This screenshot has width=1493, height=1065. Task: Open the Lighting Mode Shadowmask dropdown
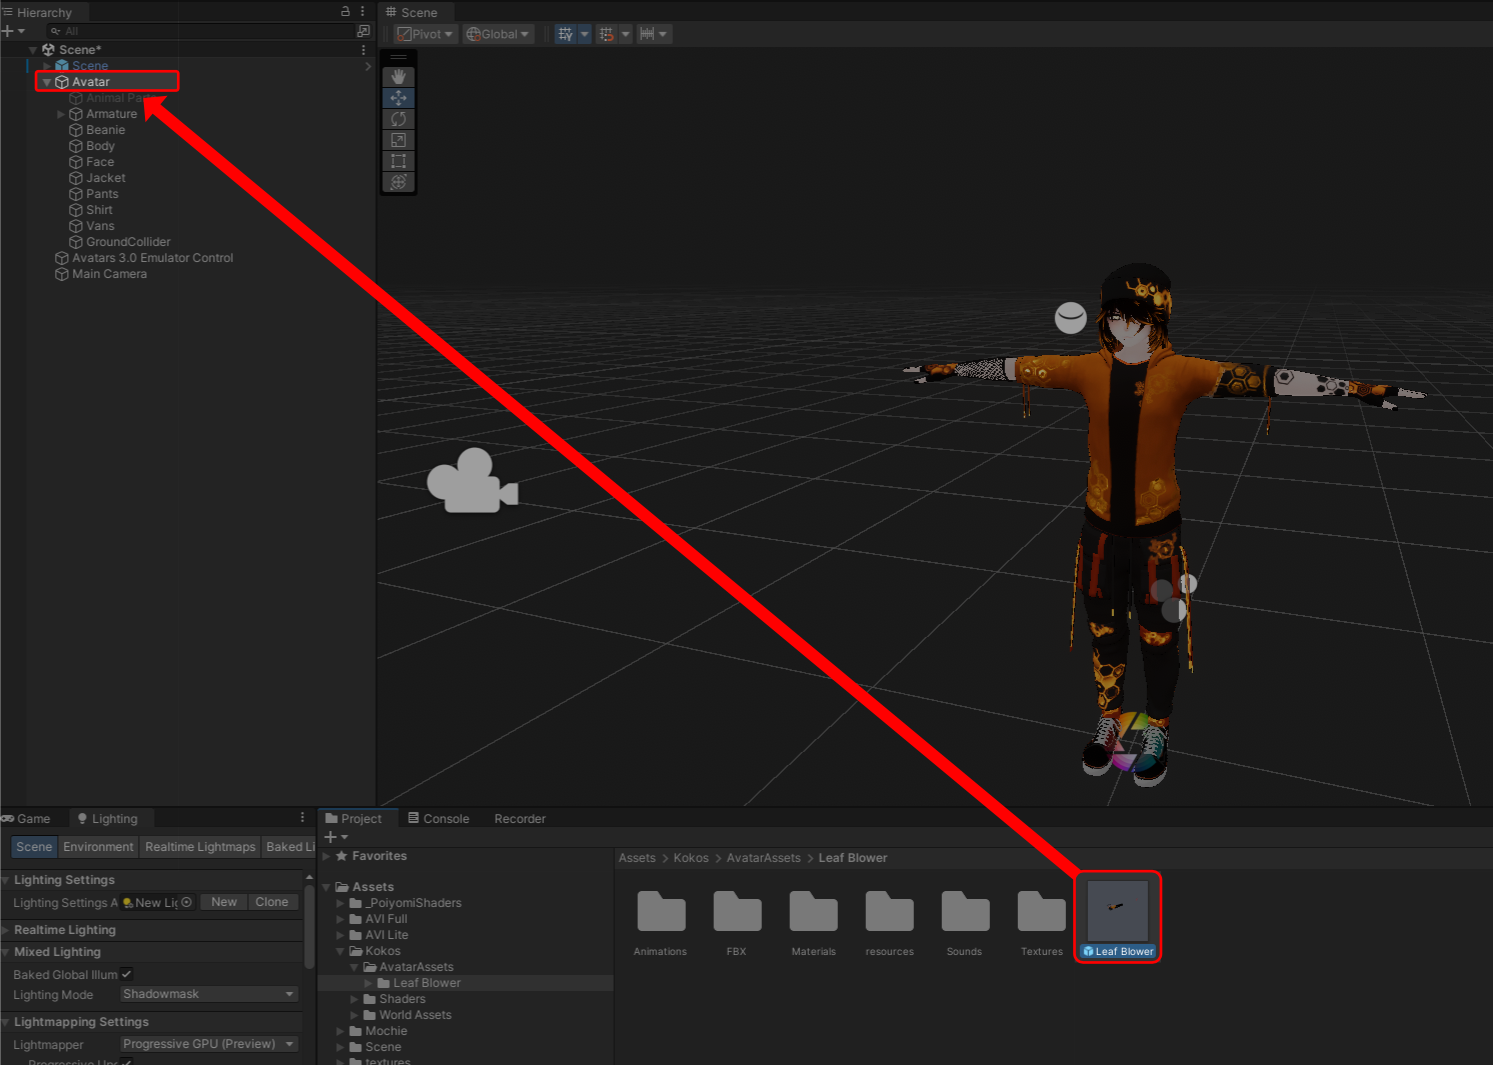pos(209,994)
